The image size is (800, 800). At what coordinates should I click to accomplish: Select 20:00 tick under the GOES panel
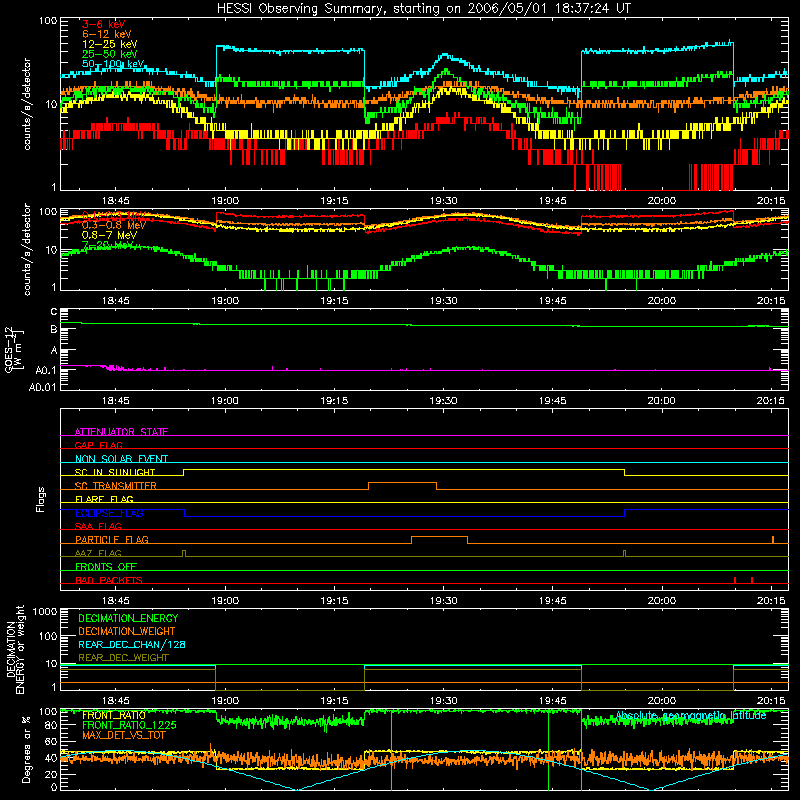coord(662,401)
